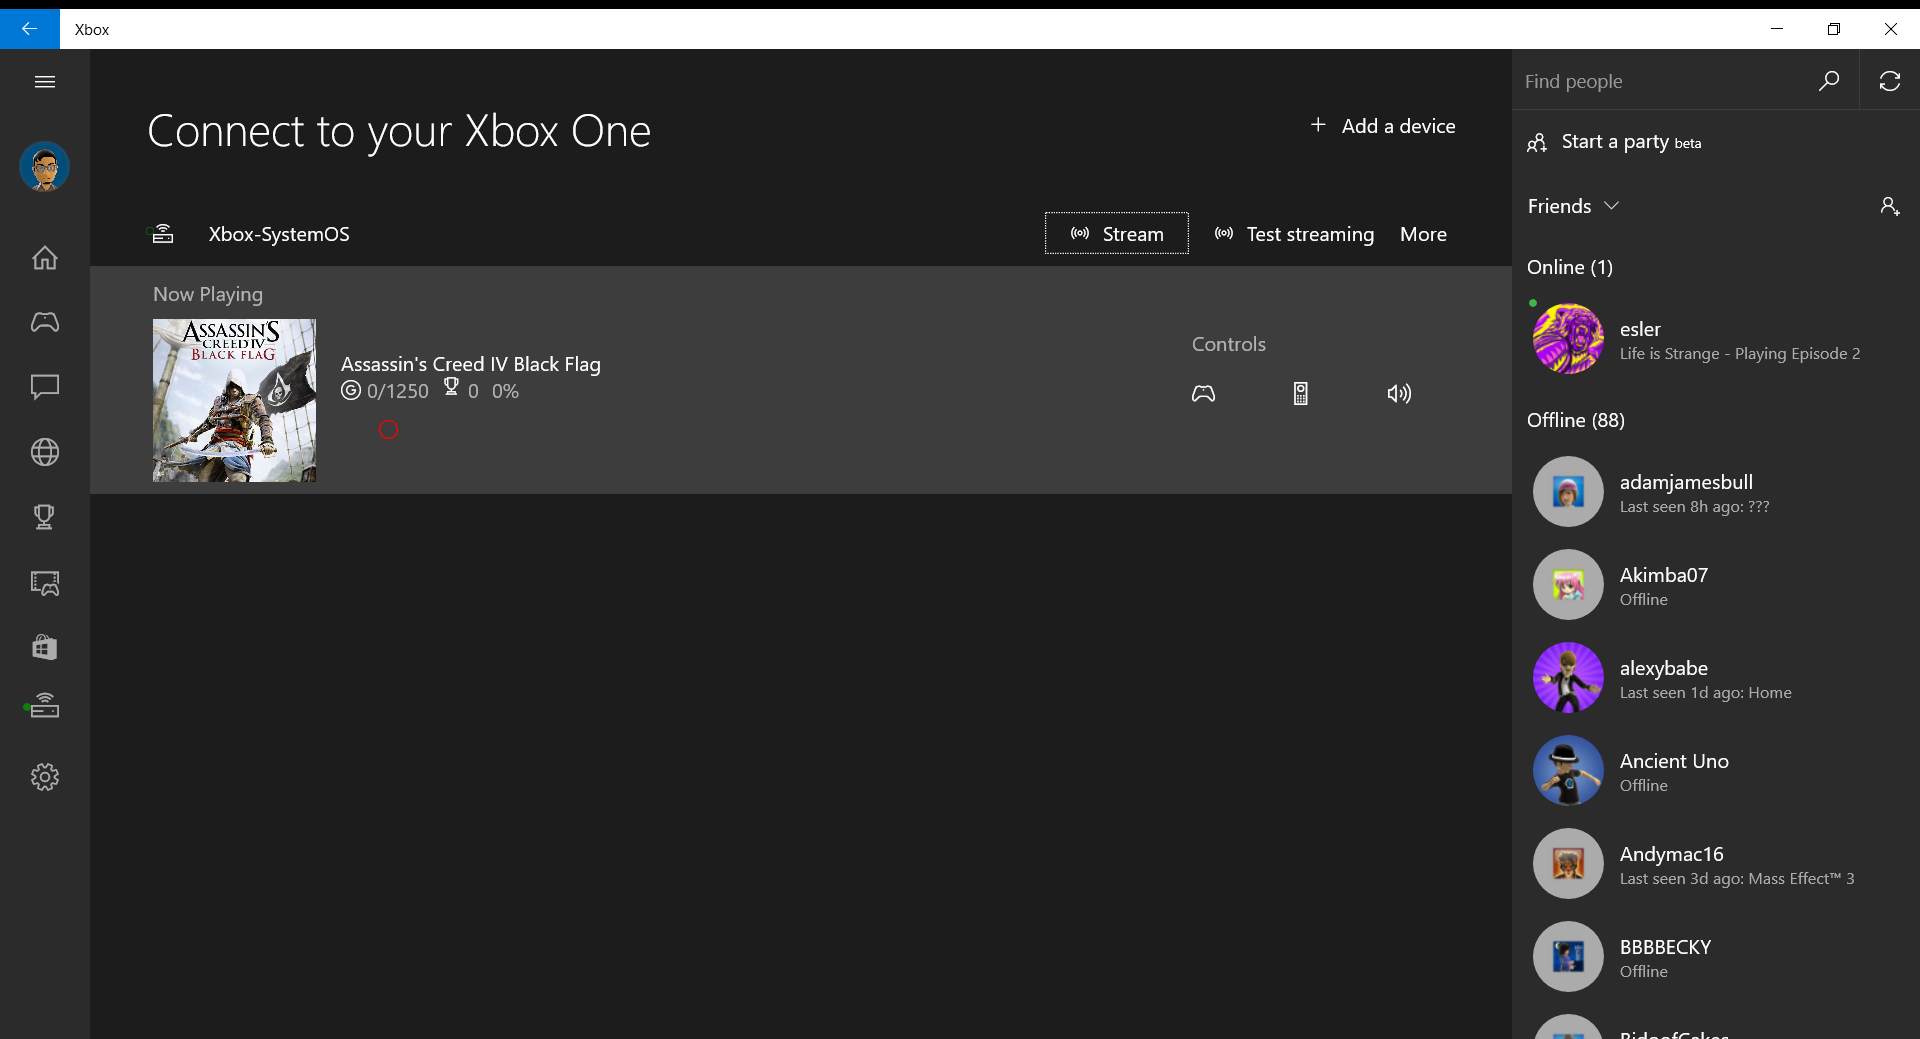Open the virtual controller under Controls
The height and width of the screenshot is (1039, 1920).
1203,393
